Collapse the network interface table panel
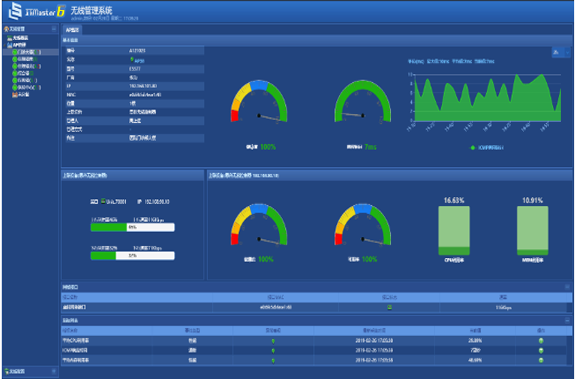Viewport: 575px width, 379px height. coord(567,287)
